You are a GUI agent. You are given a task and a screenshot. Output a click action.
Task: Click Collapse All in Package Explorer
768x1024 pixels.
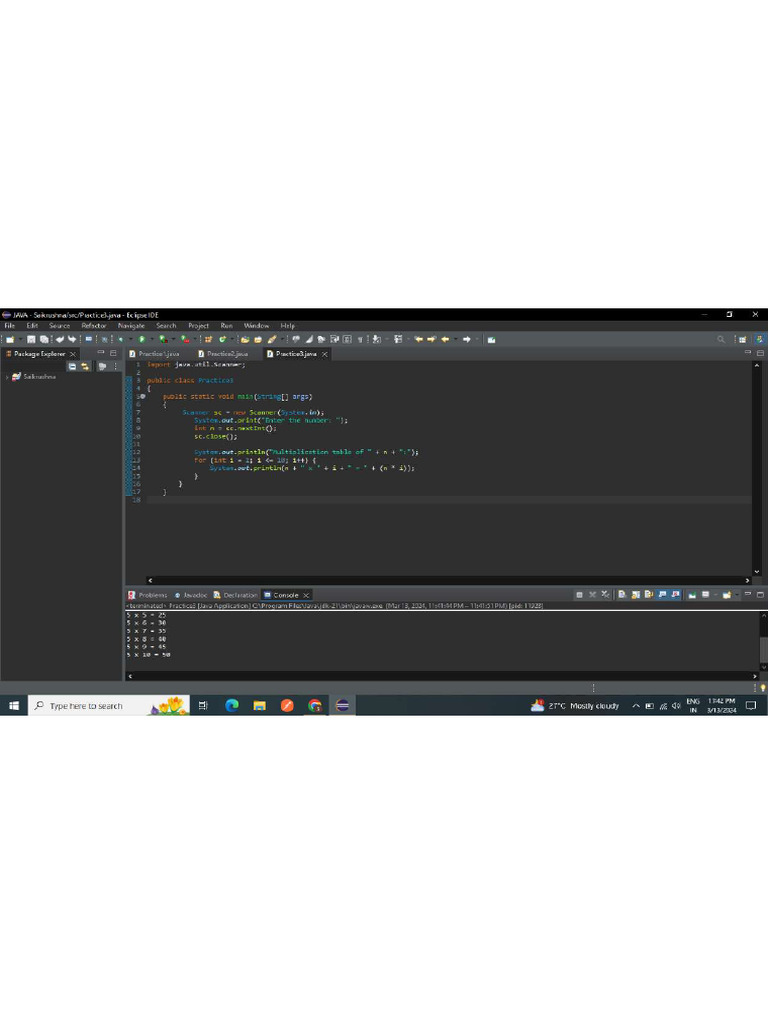click(72, 366)
